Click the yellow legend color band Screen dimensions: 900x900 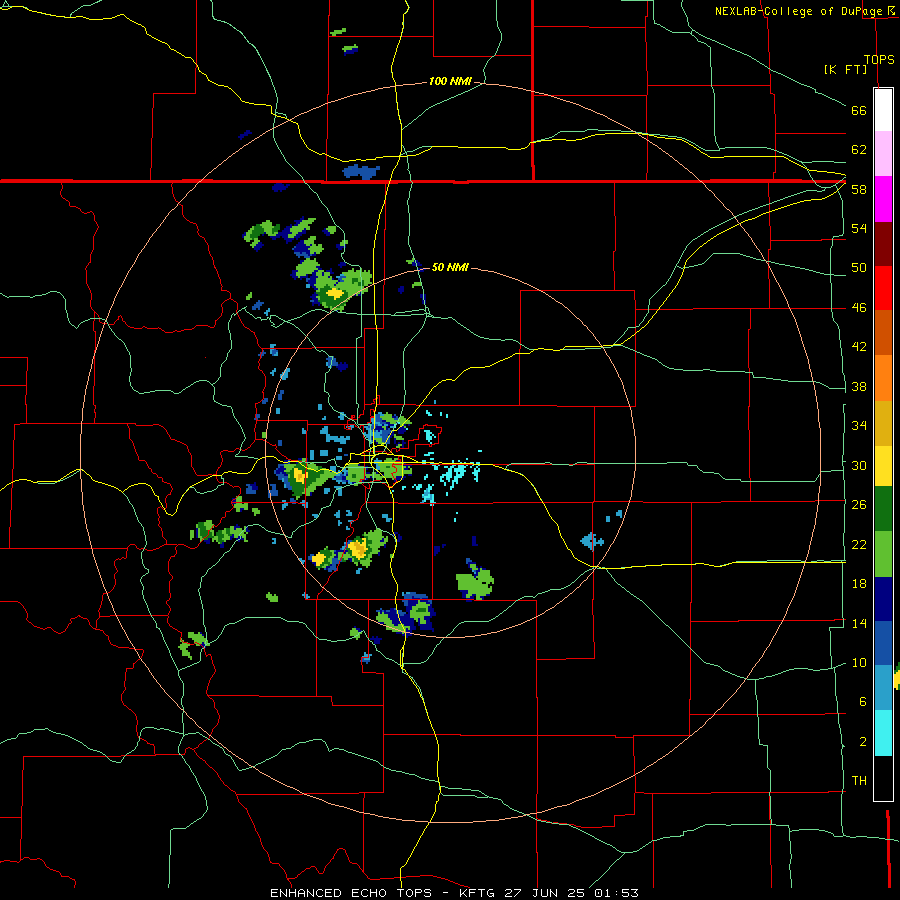click(x=883, y=466)
